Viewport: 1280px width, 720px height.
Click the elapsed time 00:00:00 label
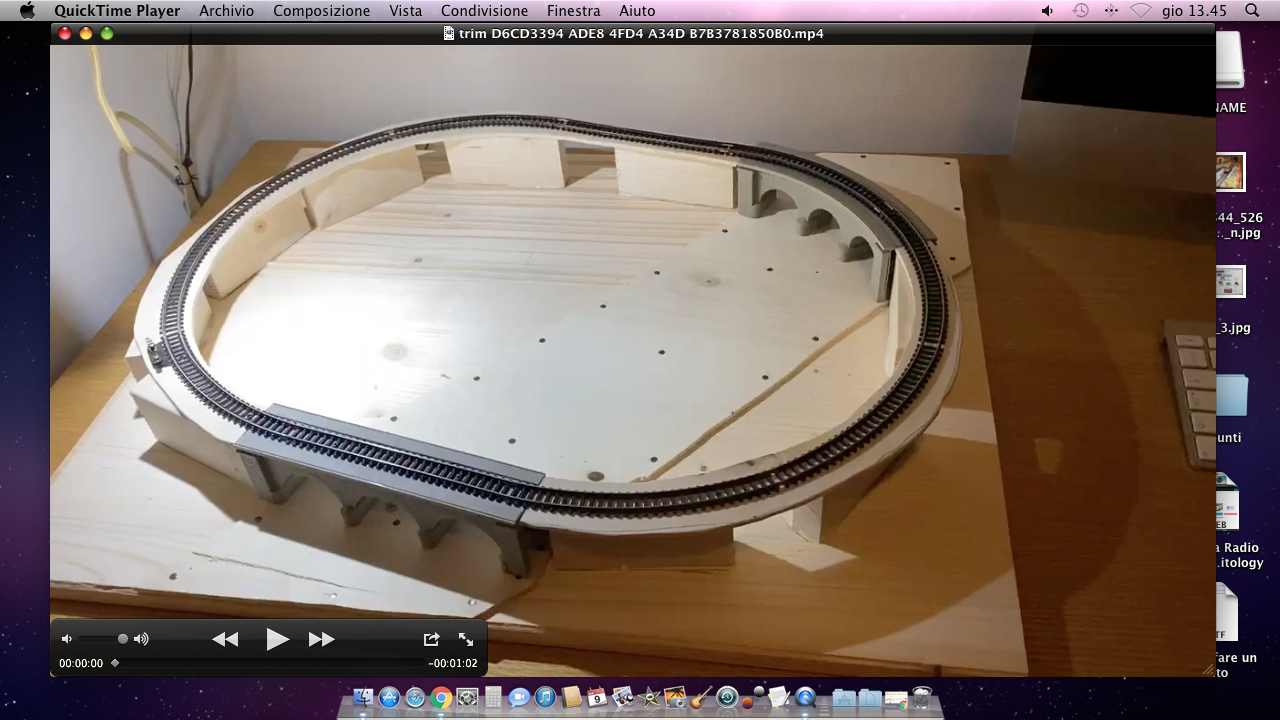click(x=81, y=663)
